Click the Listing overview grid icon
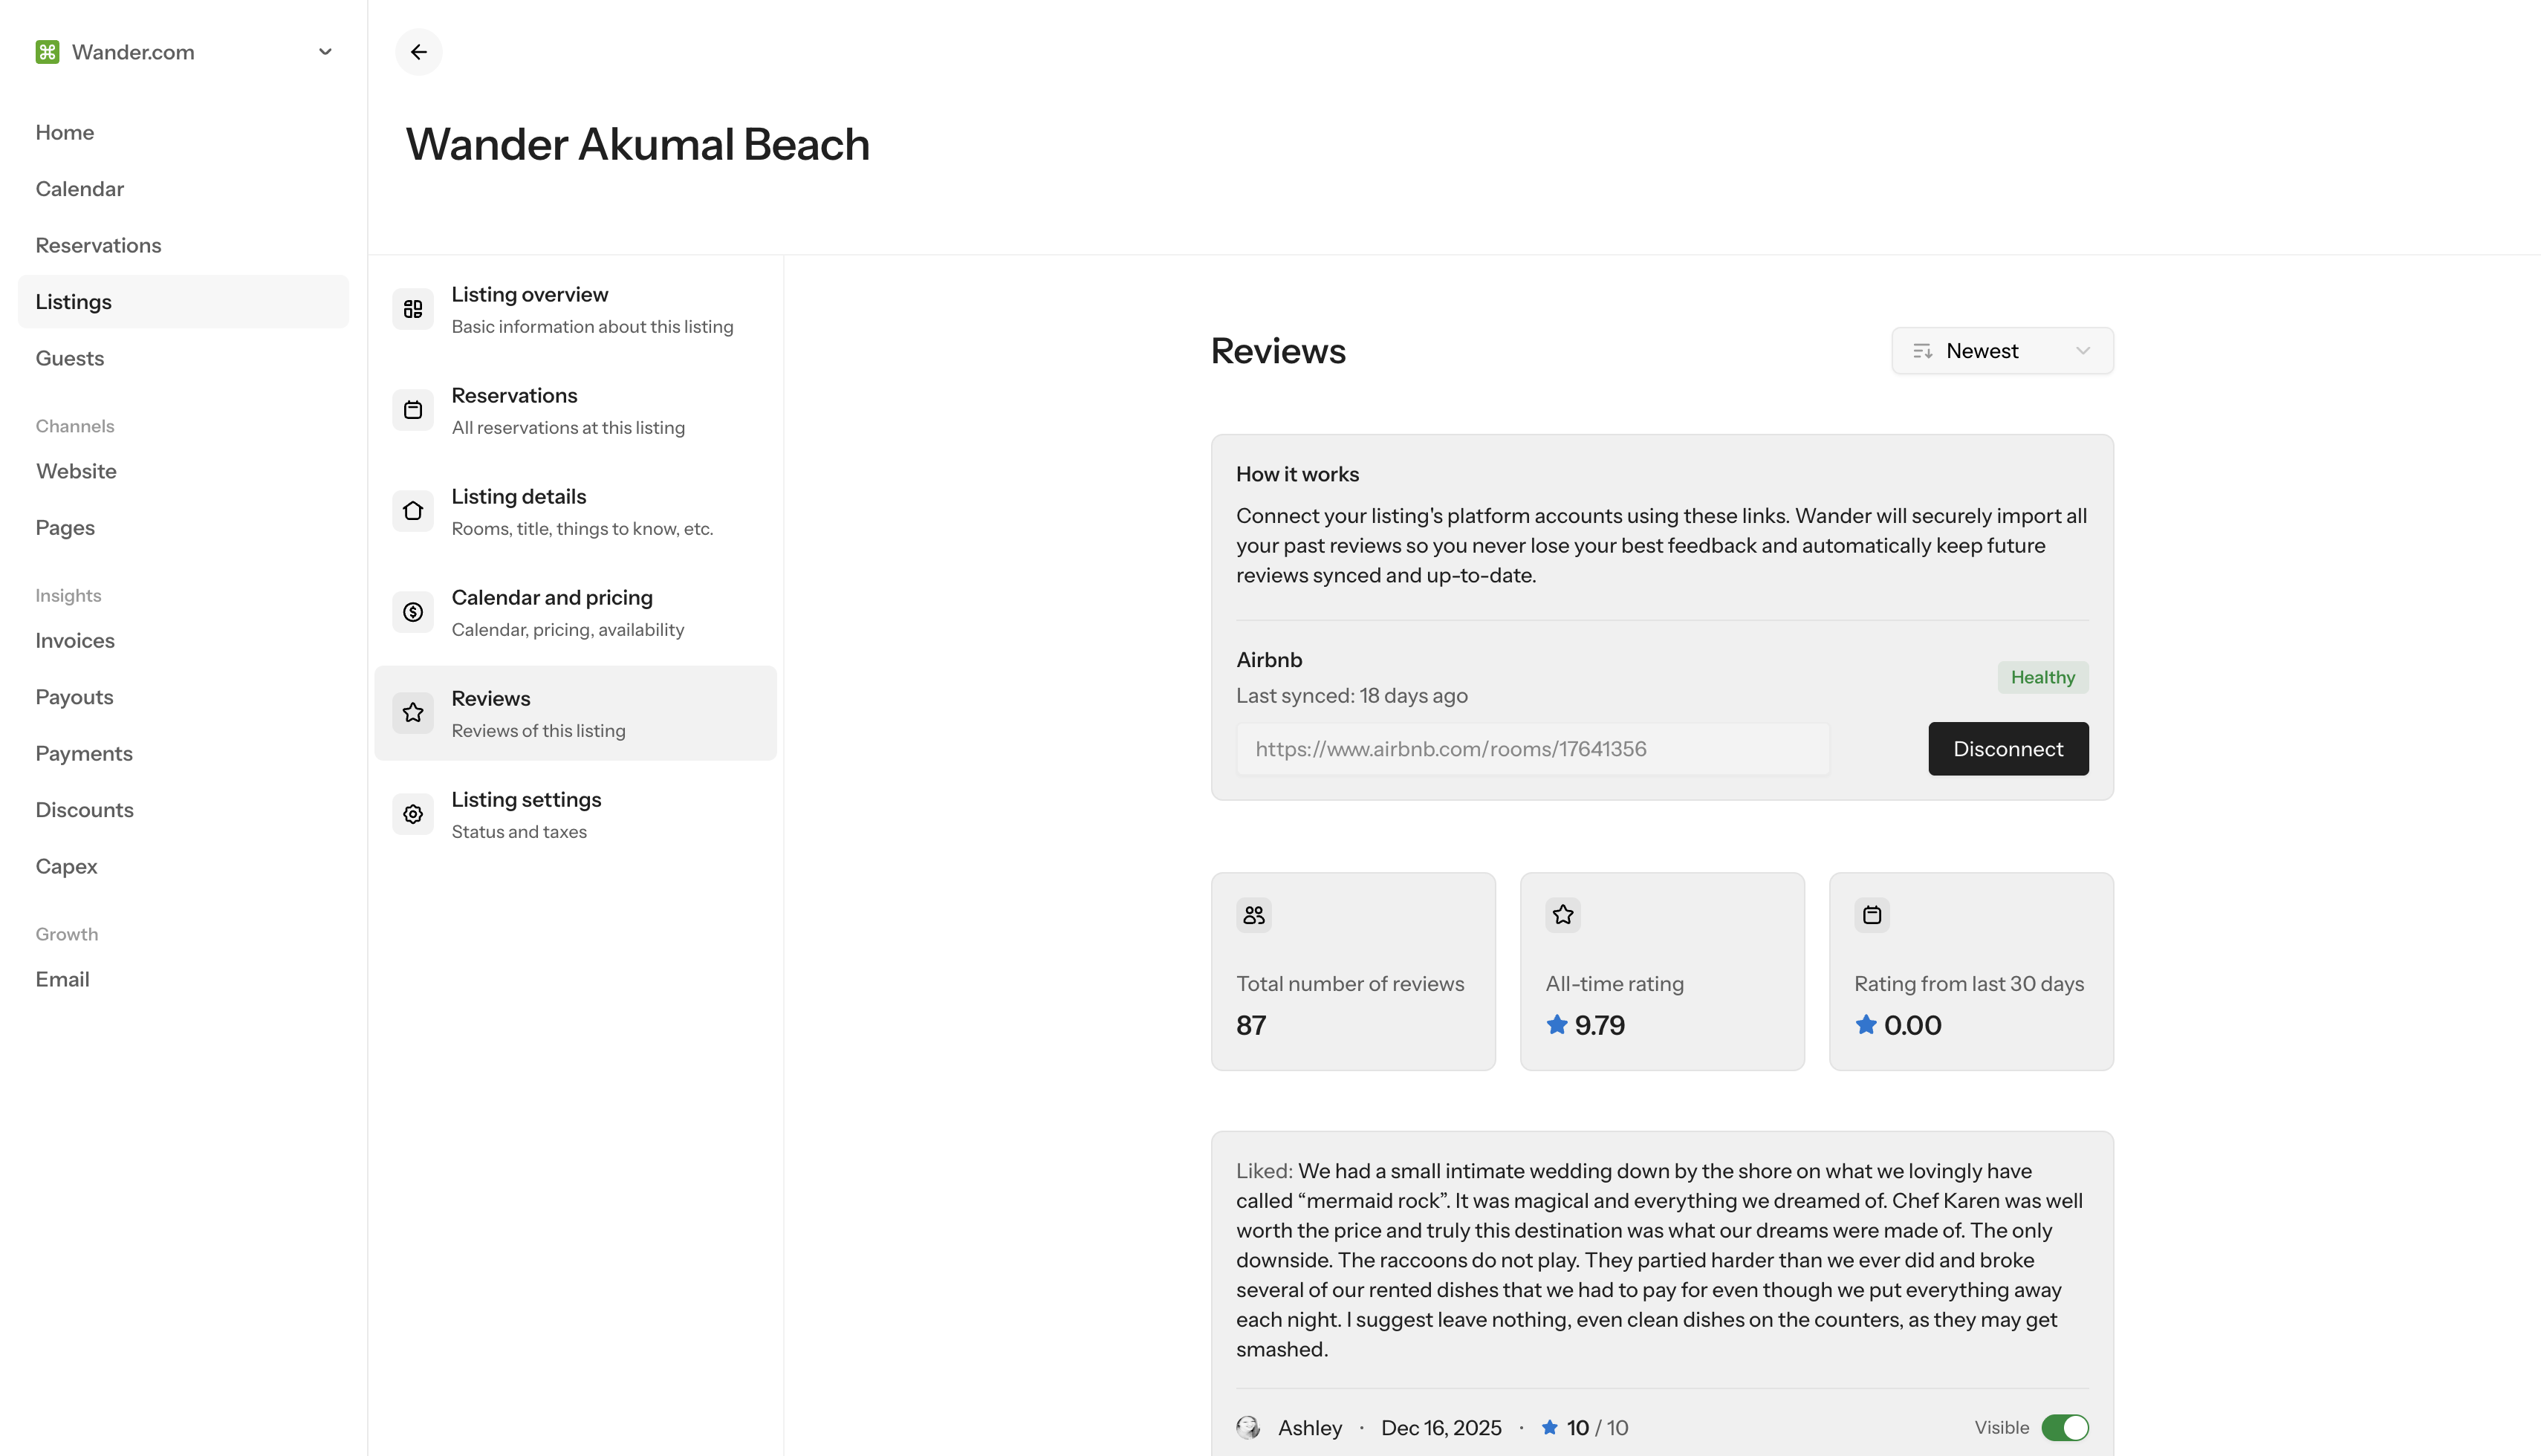Screen dimensions: 2541x1456 413,309
